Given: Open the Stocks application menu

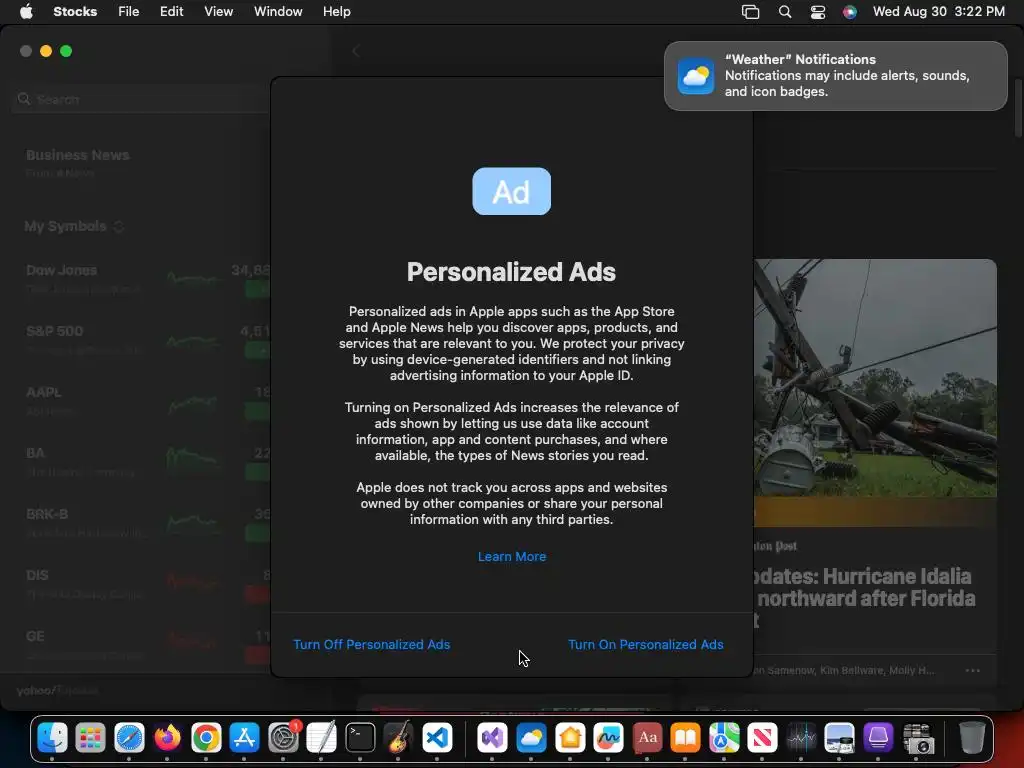Looking at the screenshot, I should 75,12.
